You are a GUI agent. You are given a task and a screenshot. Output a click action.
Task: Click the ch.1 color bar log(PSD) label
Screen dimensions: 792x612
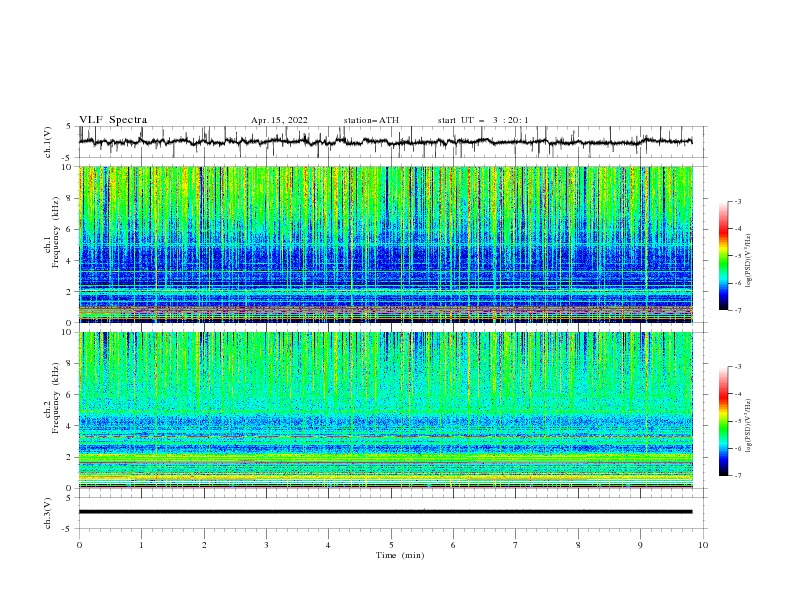point(748,261)
